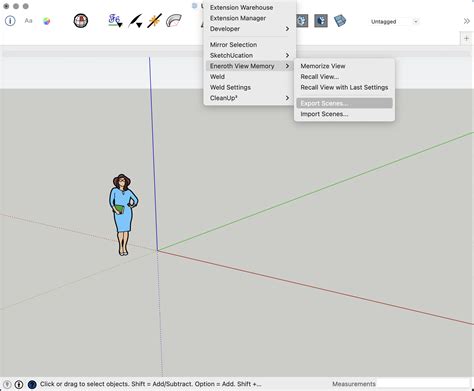This screenshot has width=474, height=391.
Task: Click the person-credit icon in status bar
Action: tap(19, 384)
